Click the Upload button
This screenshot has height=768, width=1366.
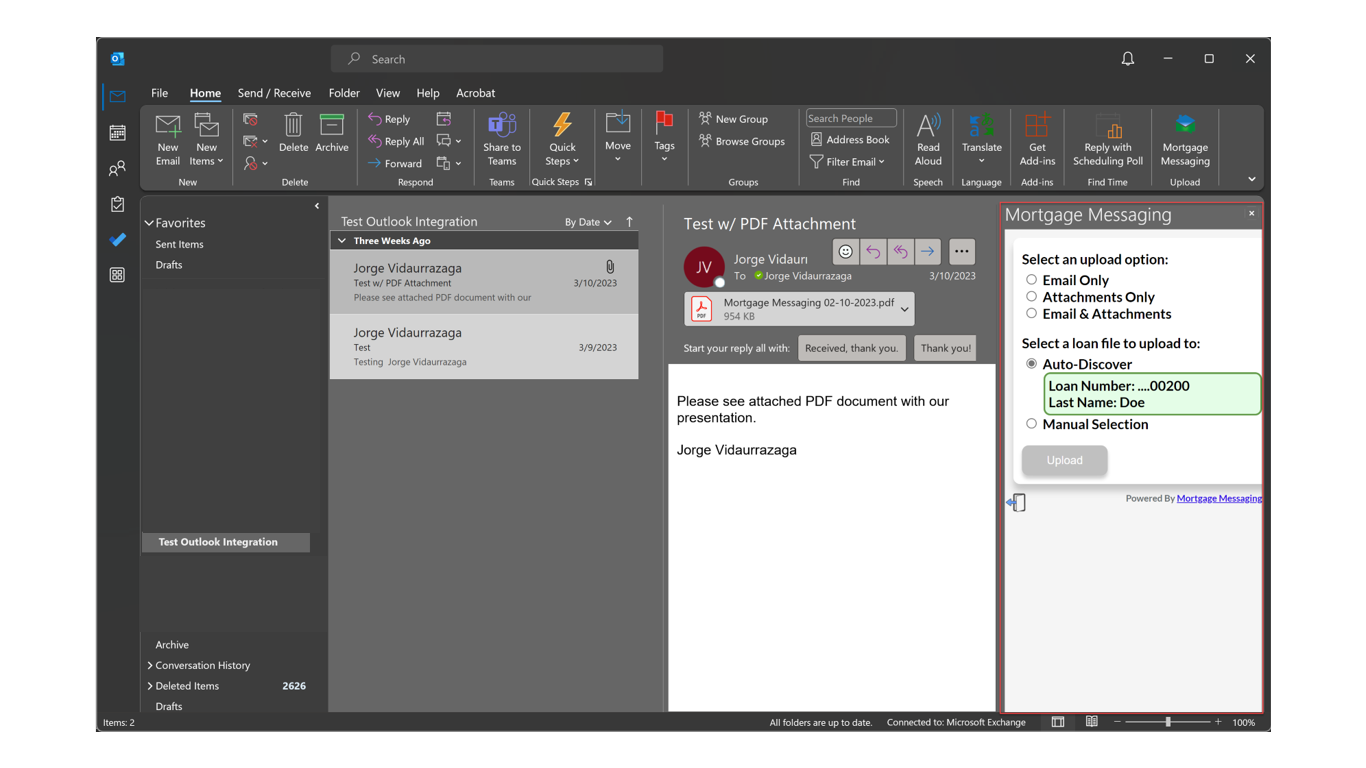pos(1064,460)
